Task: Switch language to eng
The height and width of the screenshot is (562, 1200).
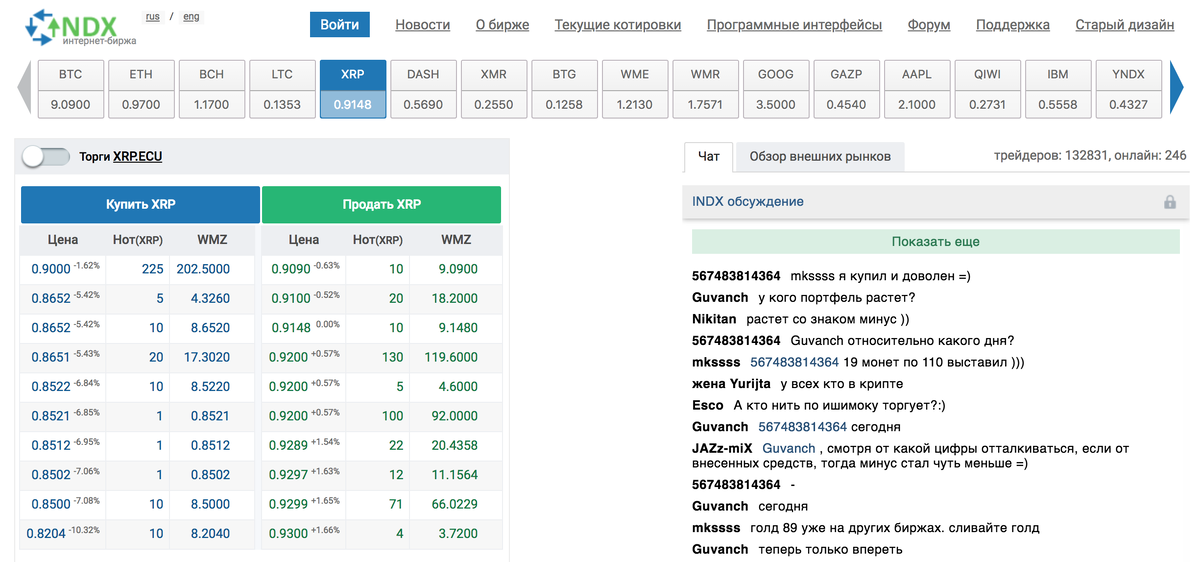Action: [191, 17]
